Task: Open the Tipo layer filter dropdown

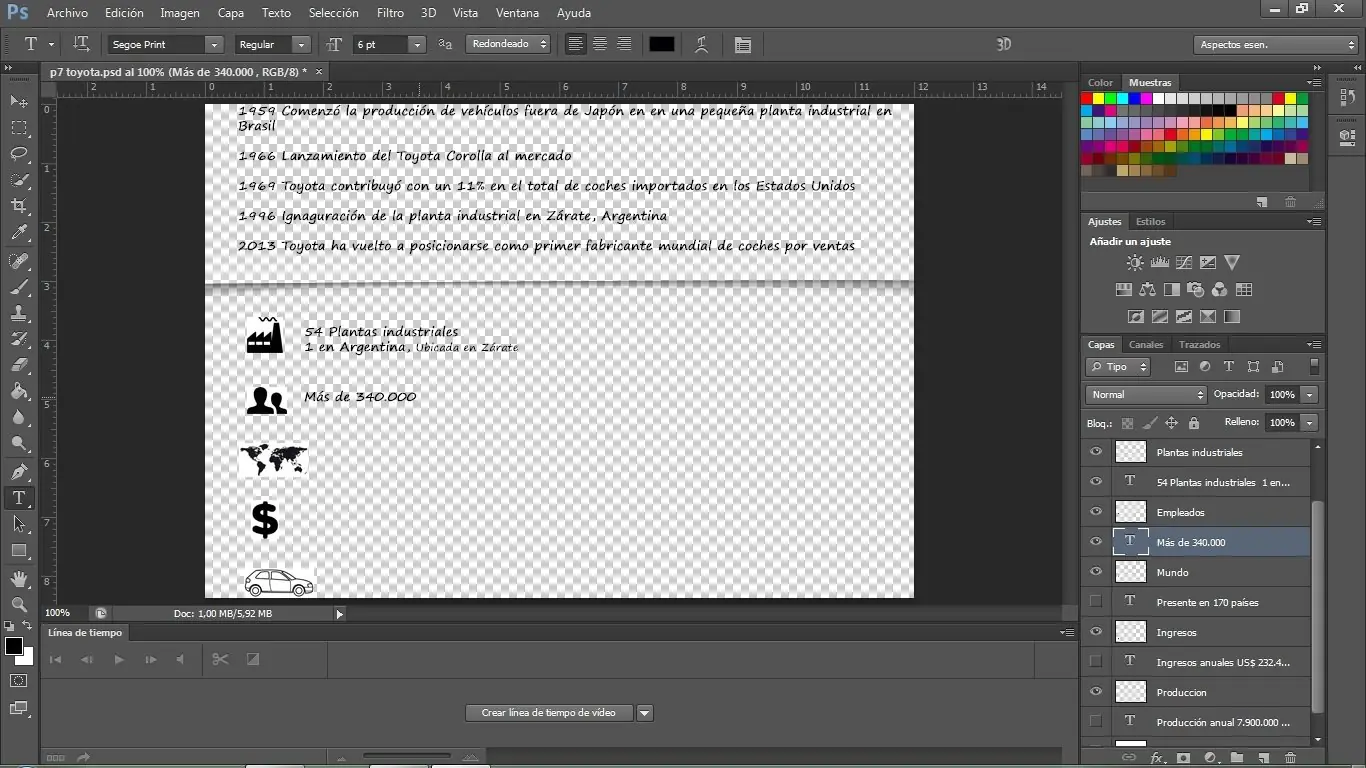Action: point(1119,367)
